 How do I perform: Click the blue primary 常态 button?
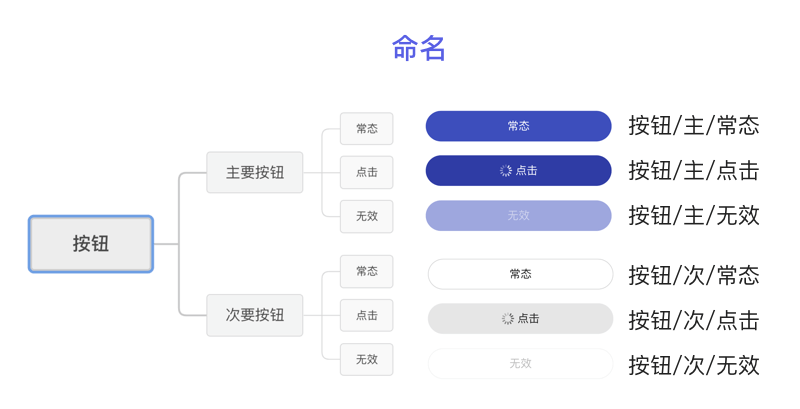[x=518, y=126]
